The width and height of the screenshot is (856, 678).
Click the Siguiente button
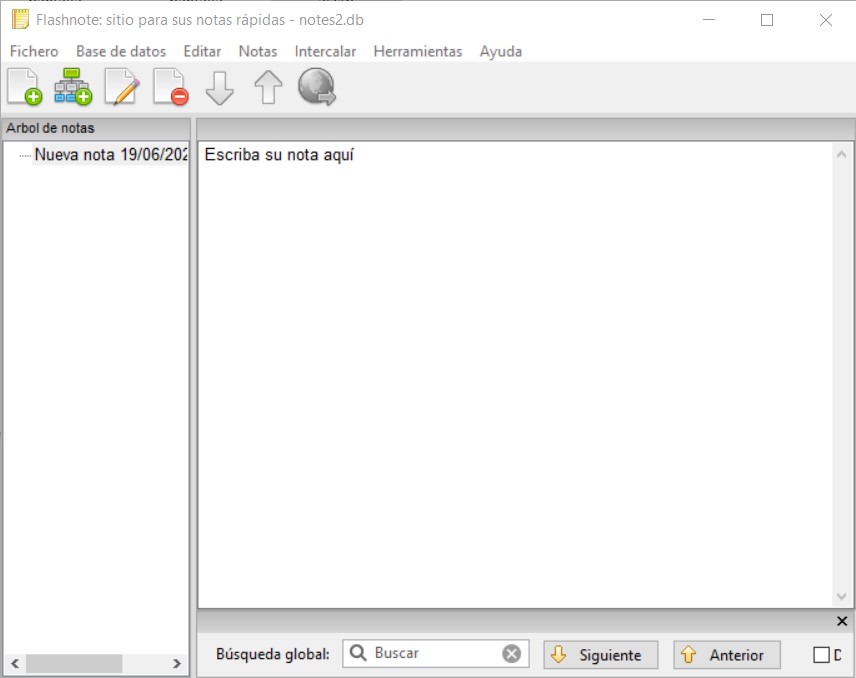[x=600, y=655]
